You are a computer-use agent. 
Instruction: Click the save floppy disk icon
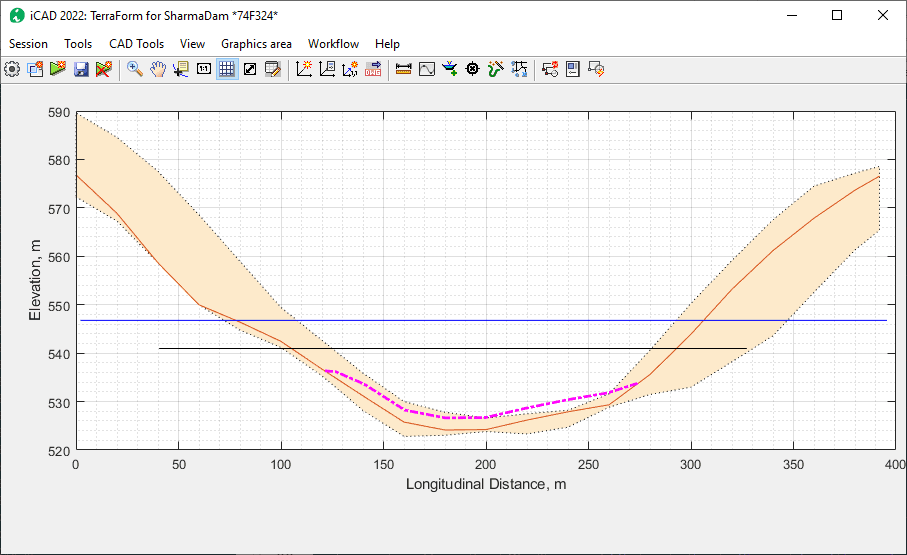point(81,69)
